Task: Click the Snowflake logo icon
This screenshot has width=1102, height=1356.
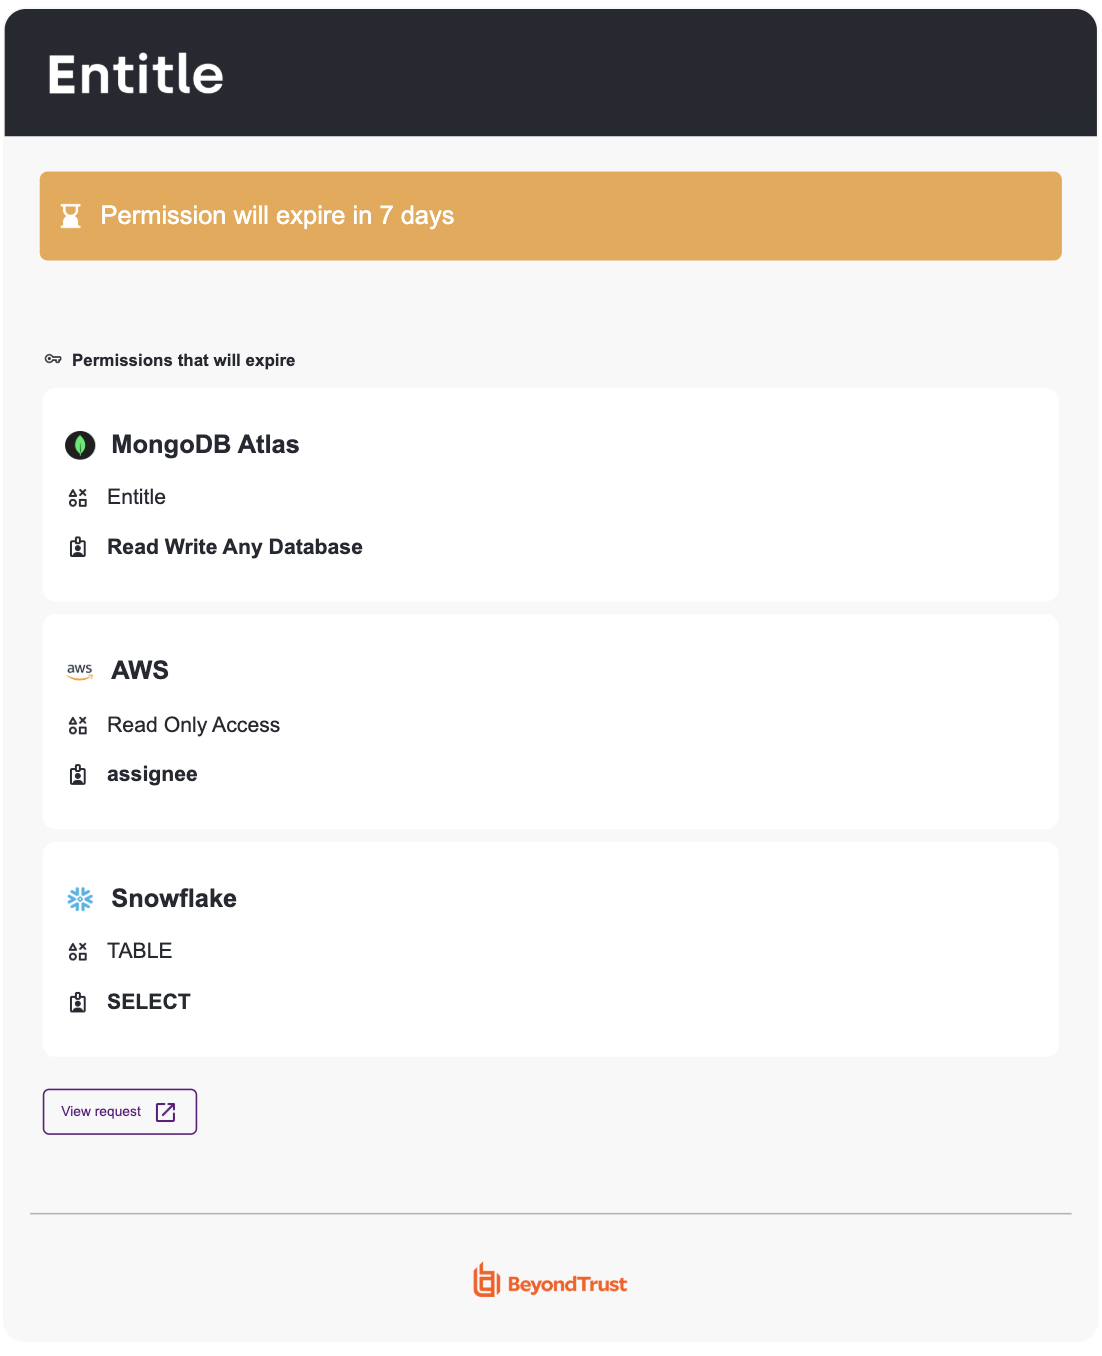Action: click(x=80, y=899)
